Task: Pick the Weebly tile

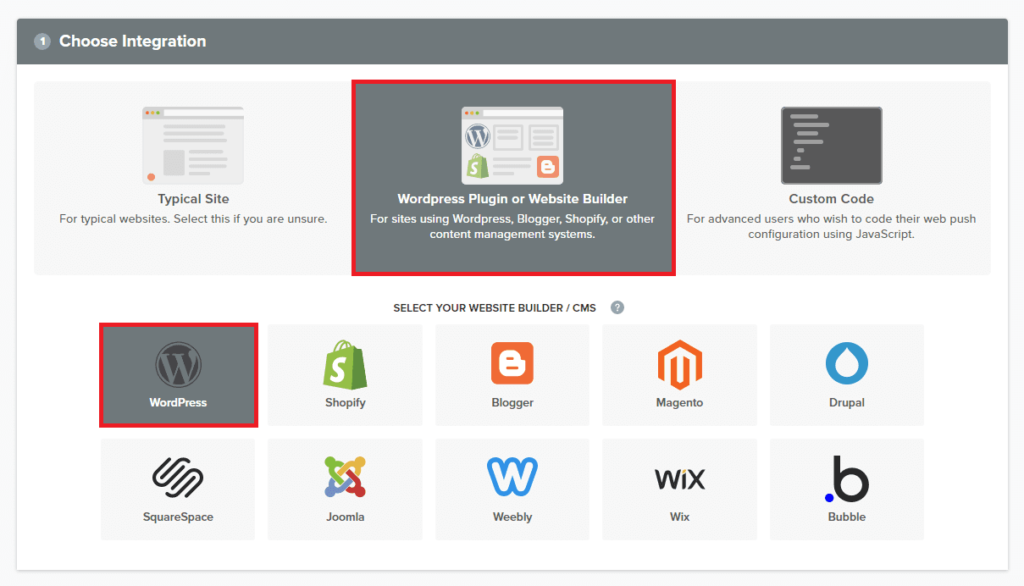Action: coord(512,489)
